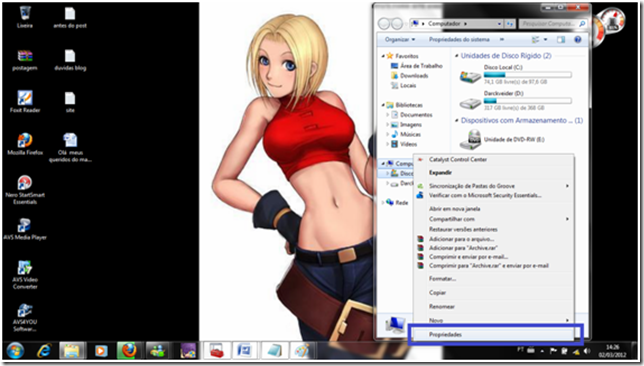The width and height of the screenshot is (644, 366).
Task: Open Windows Media Player from taskbar
Action: click(x=101, y=351)
